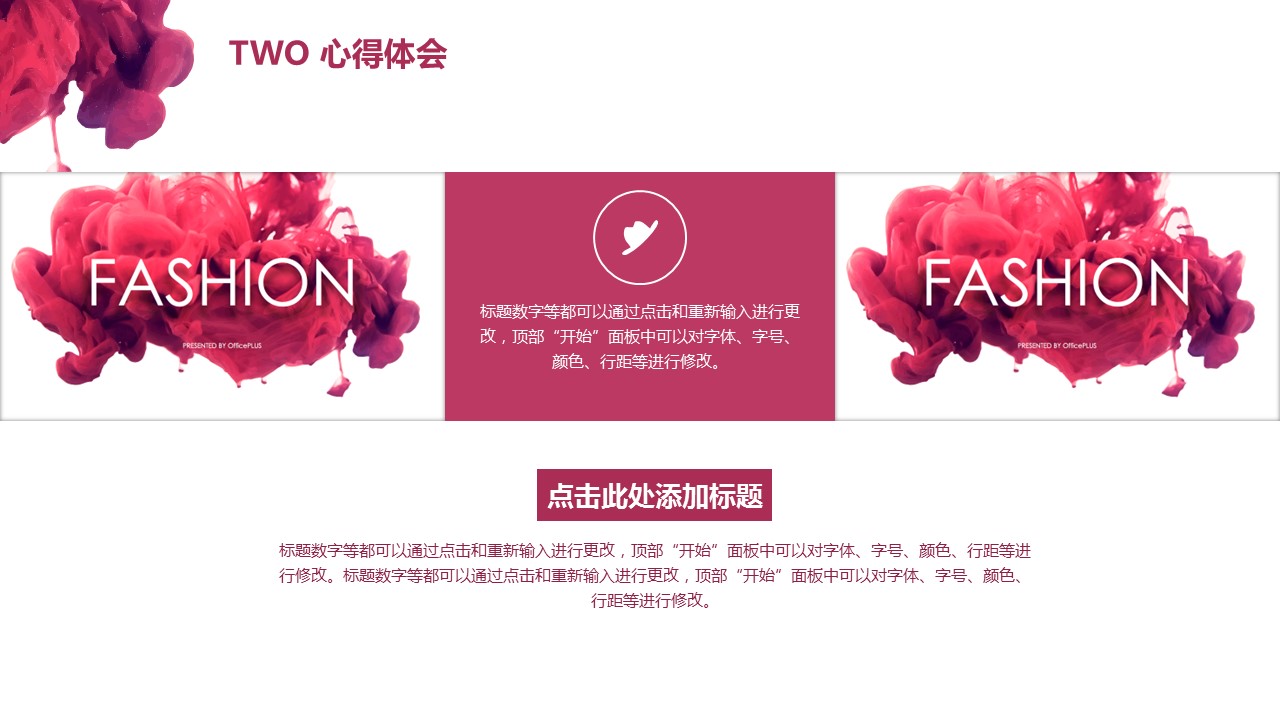Click the word "TWO" in the title

(269, 54)
